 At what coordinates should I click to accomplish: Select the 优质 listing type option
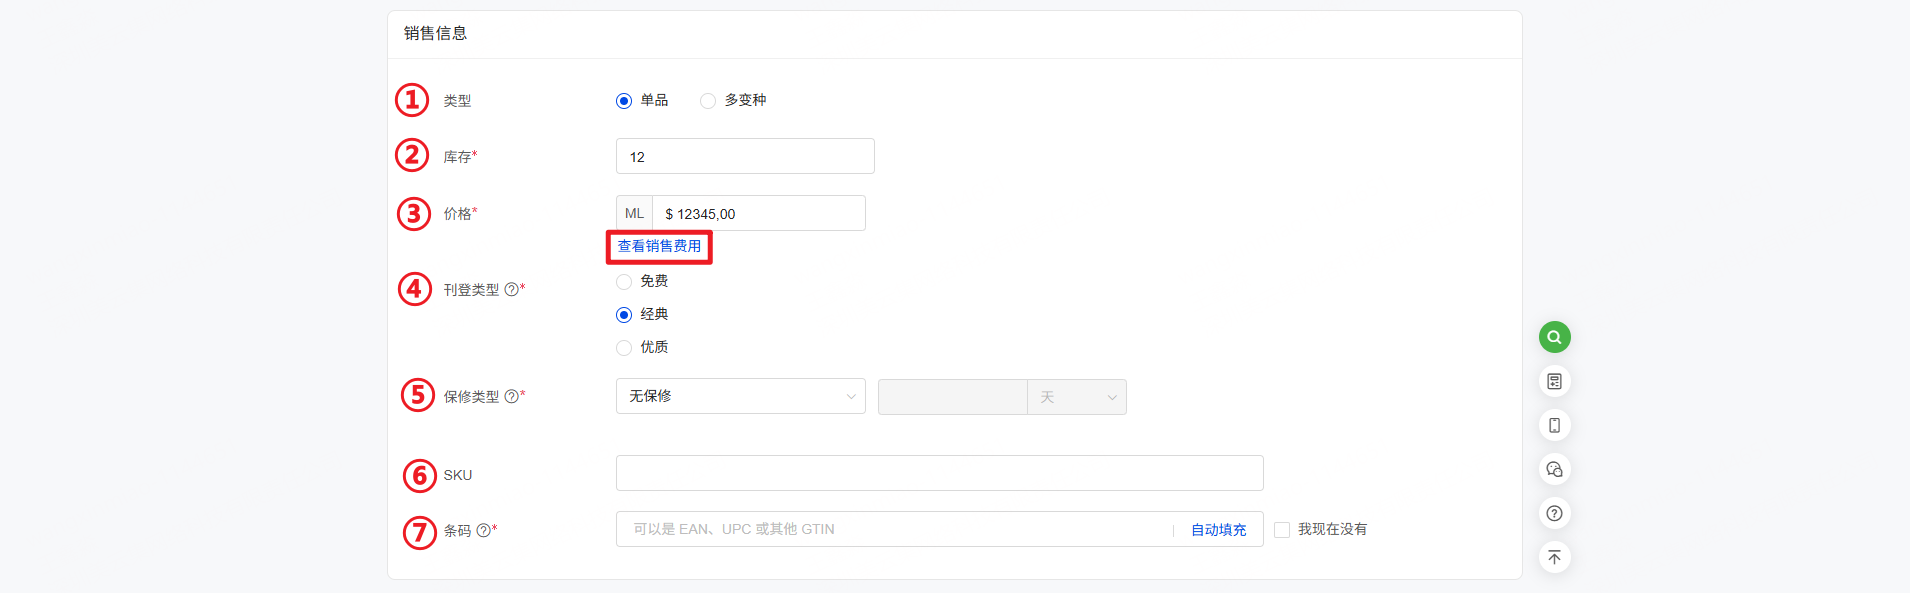pyautogui.click(x=623, y=347)
